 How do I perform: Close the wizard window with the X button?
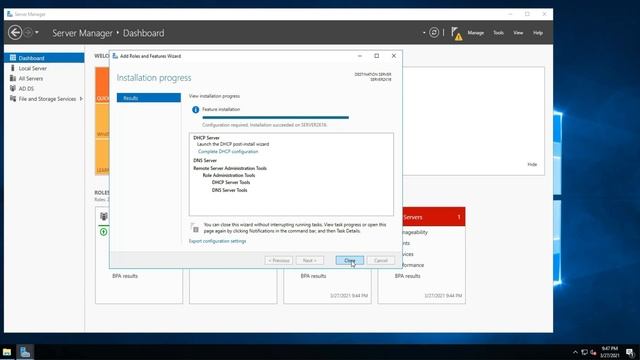tap(393, 56)
